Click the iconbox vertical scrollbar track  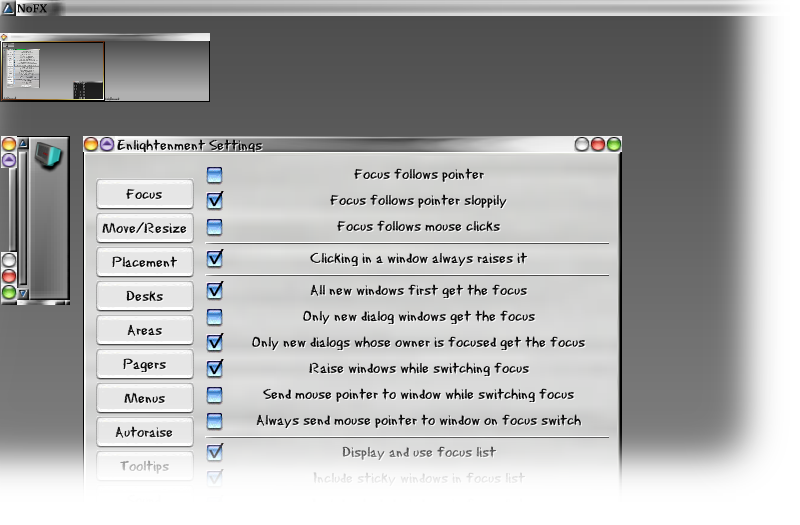click(23, 219)
